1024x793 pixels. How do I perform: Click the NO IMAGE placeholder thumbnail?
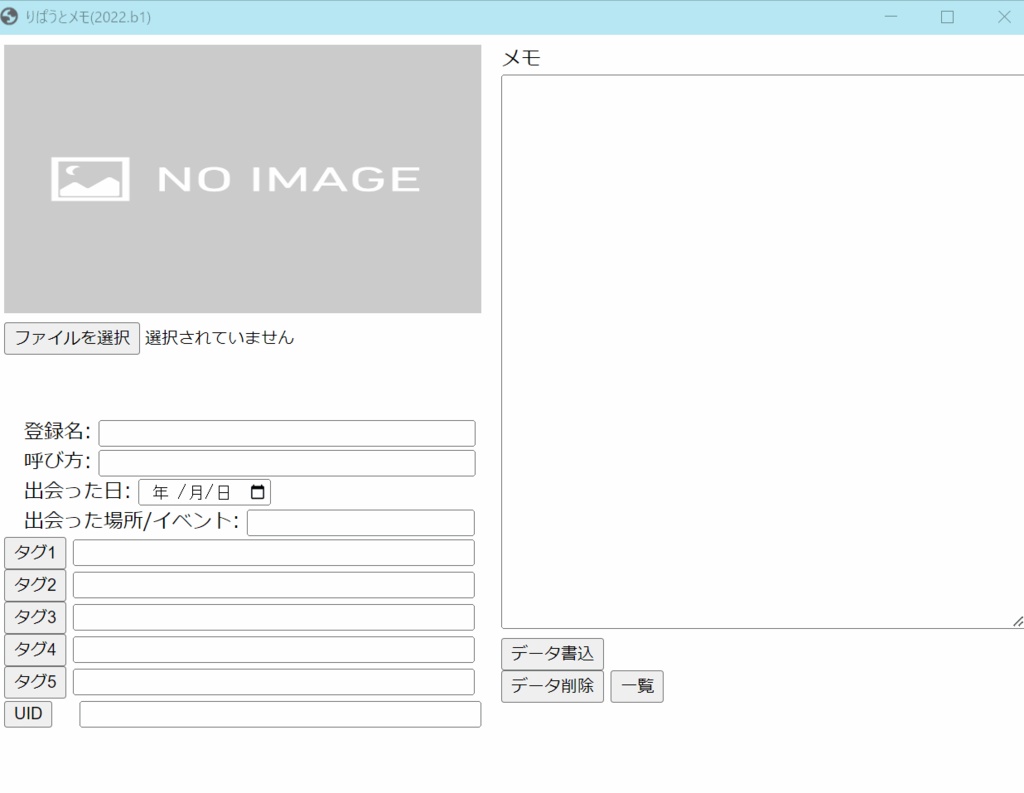click(242, 179)
